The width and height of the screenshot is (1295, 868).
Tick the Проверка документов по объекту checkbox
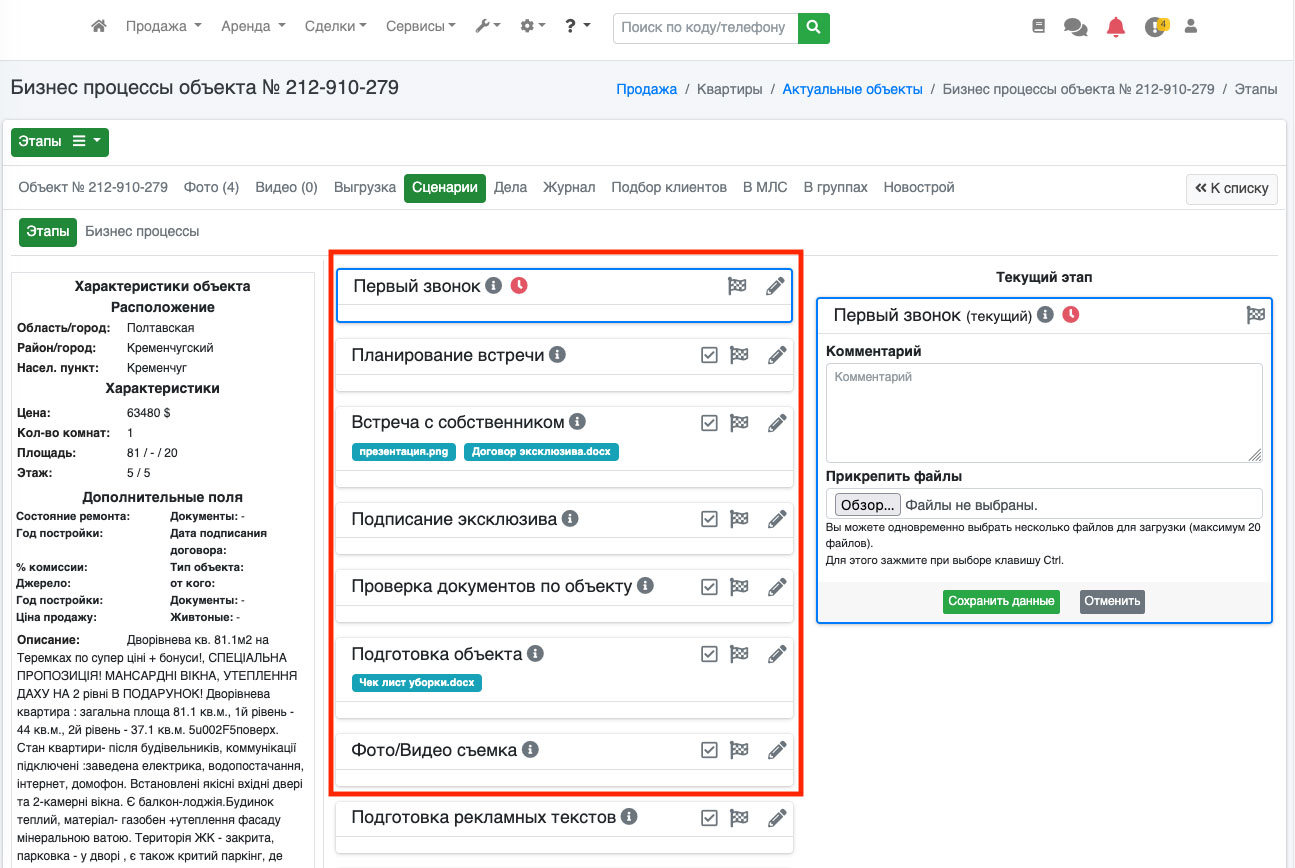pyautogui.click(x=709, y=587)
